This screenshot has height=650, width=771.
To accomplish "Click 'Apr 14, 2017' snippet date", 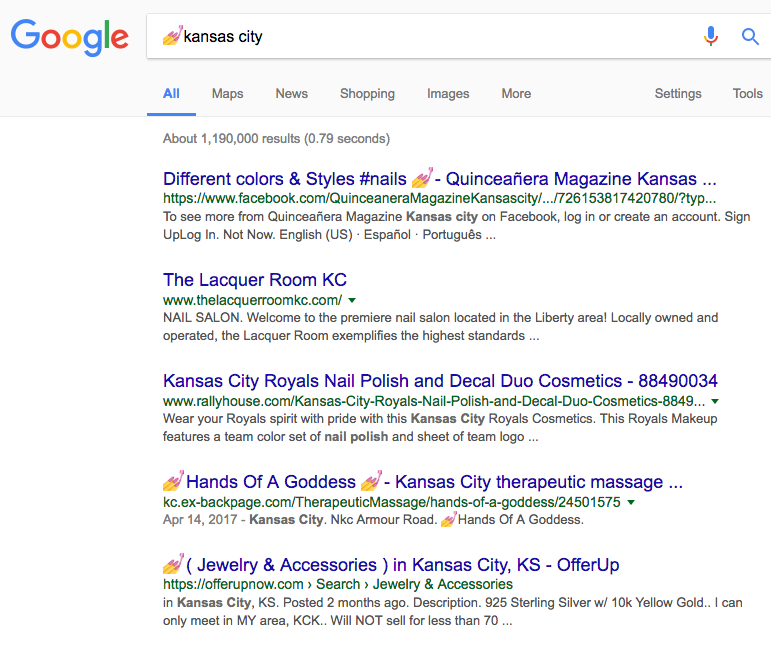I will (x=200, y=520).
